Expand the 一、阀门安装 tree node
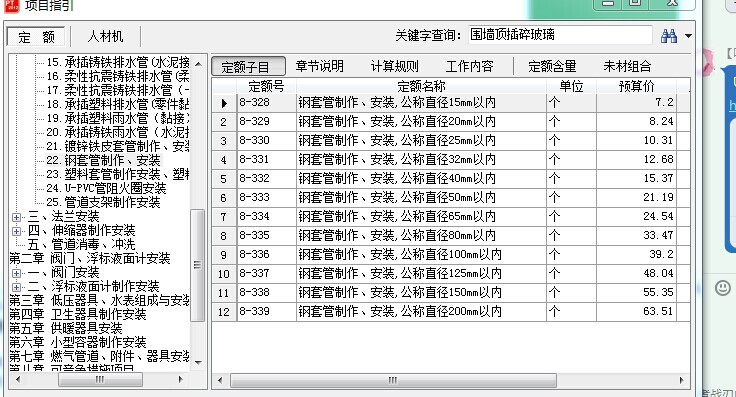Screen dimensions: 736x397 [16, 273]
